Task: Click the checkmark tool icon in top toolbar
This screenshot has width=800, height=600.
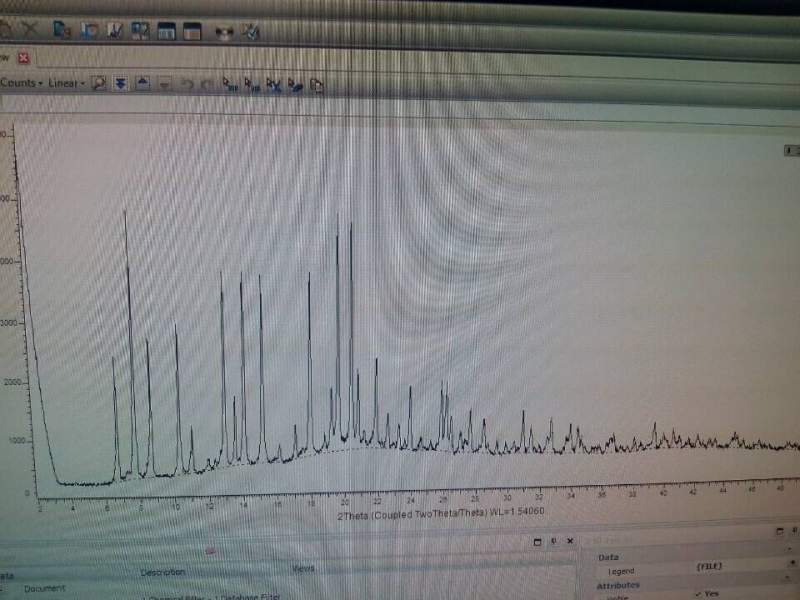Action: [x=251, y=32]
